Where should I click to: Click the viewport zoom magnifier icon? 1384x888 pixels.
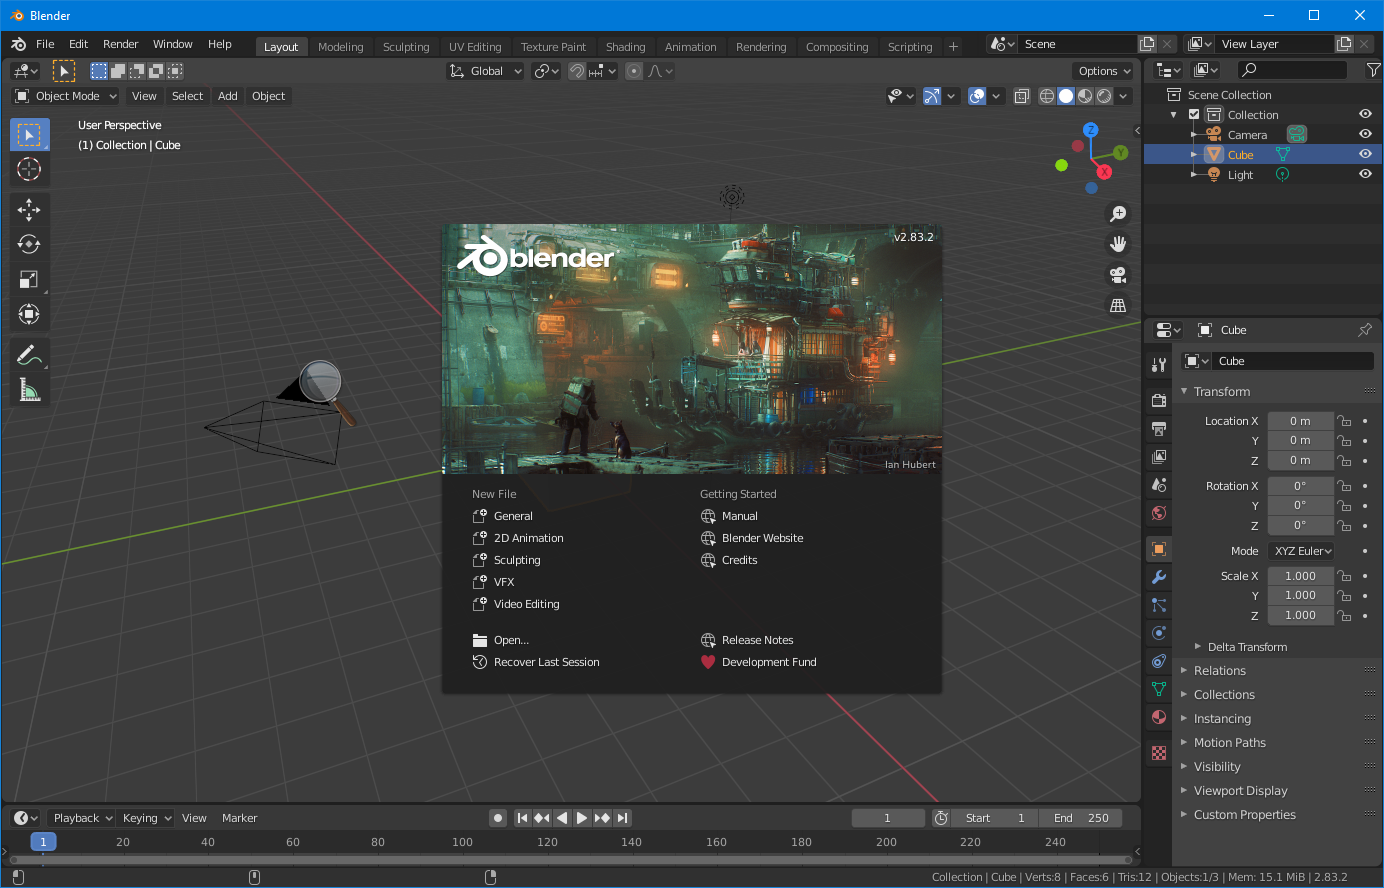(1118, 213)
